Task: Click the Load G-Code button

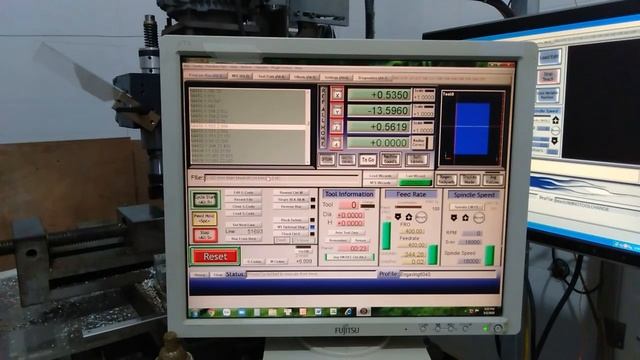Action: point(243,213)
